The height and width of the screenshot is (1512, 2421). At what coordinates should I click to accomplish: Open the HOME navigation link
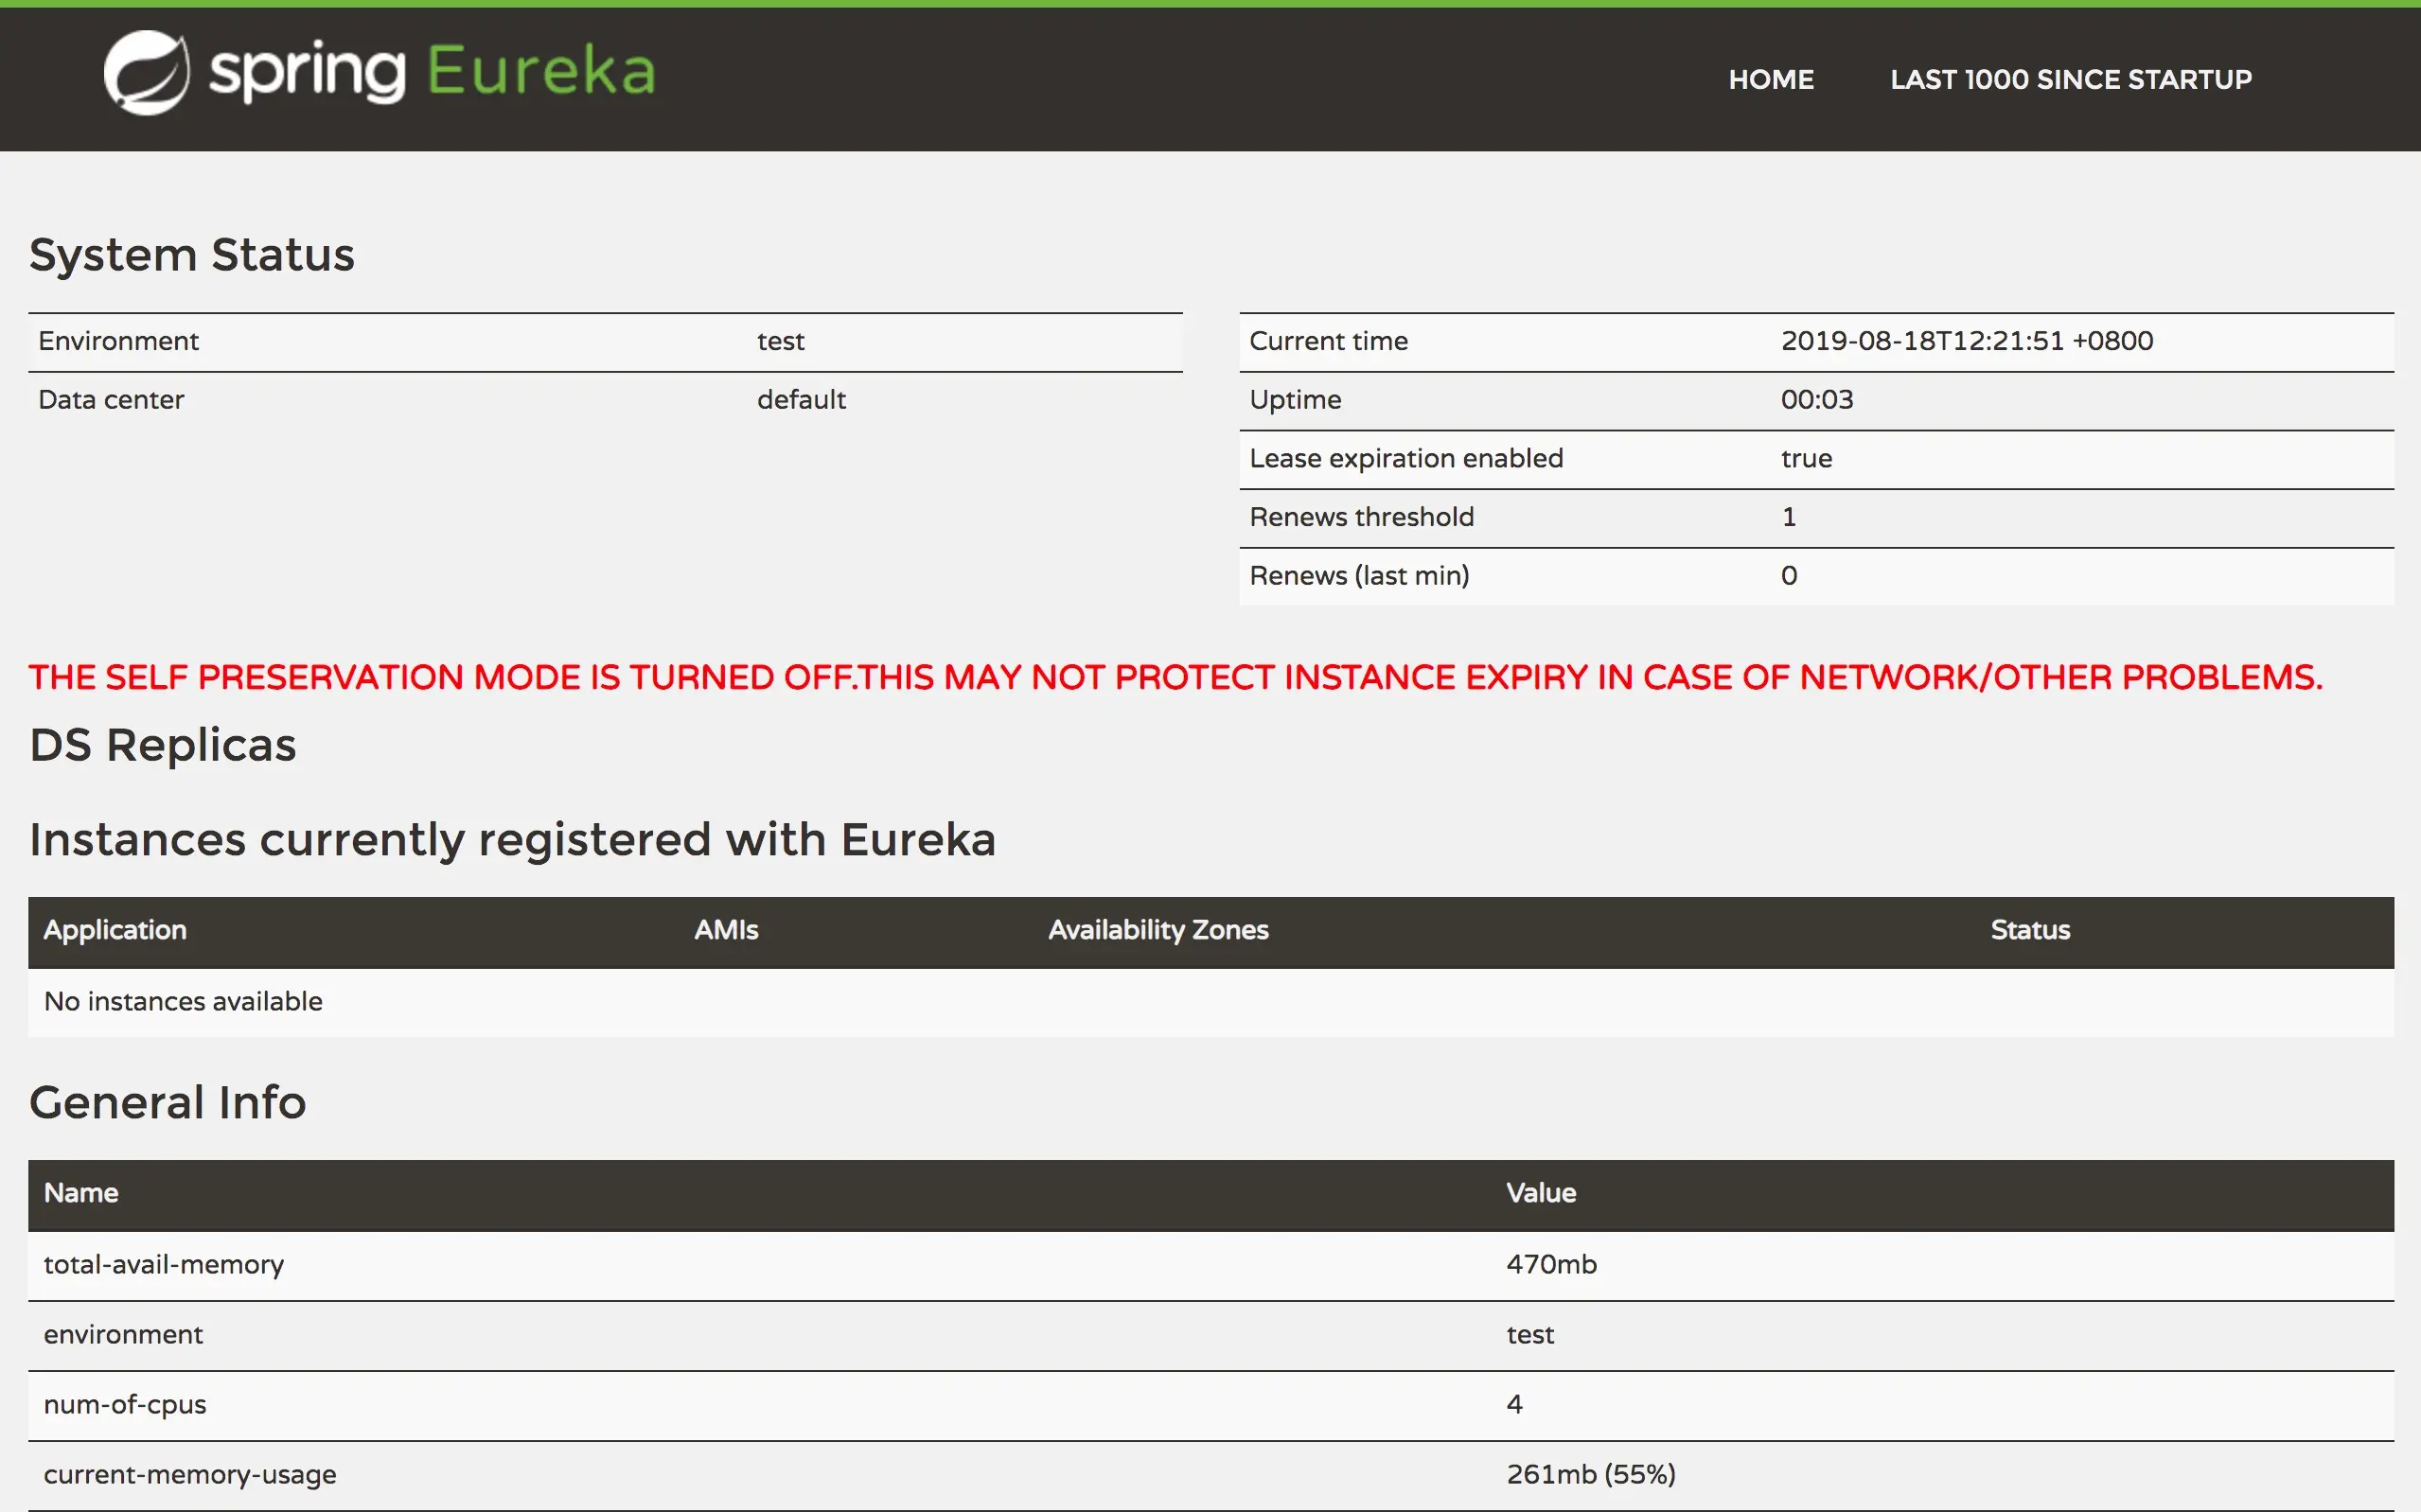click(x=1770, y=80)
